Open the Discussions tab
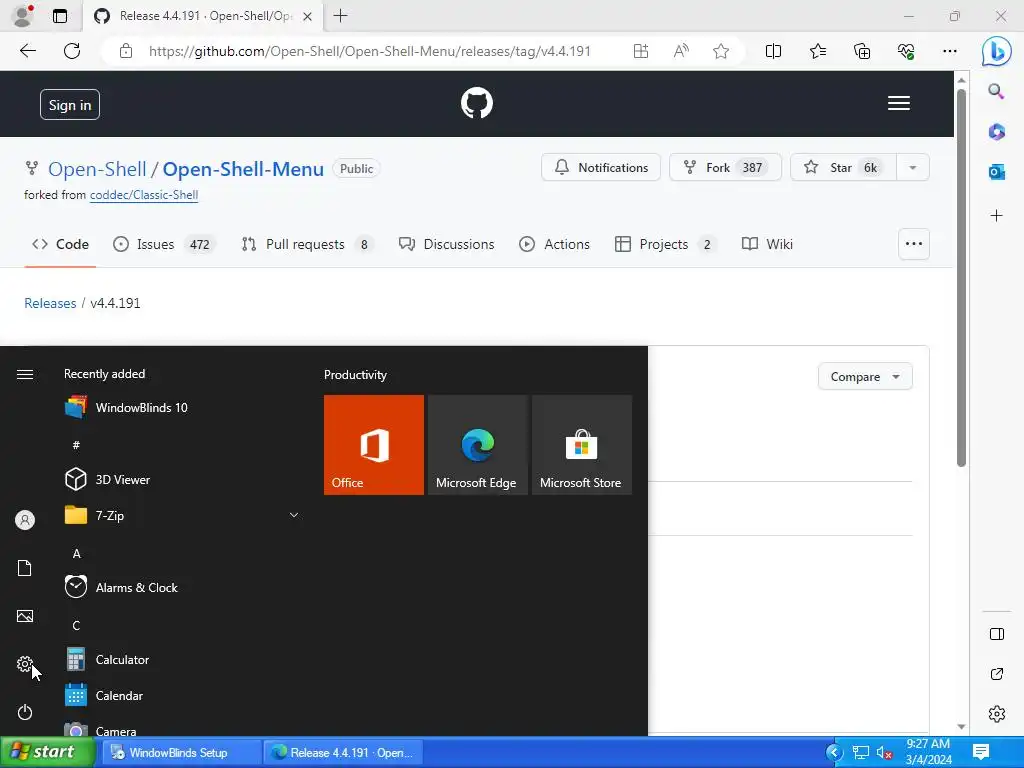This screenshot has height=768, width=1024. tap(447, 244)
